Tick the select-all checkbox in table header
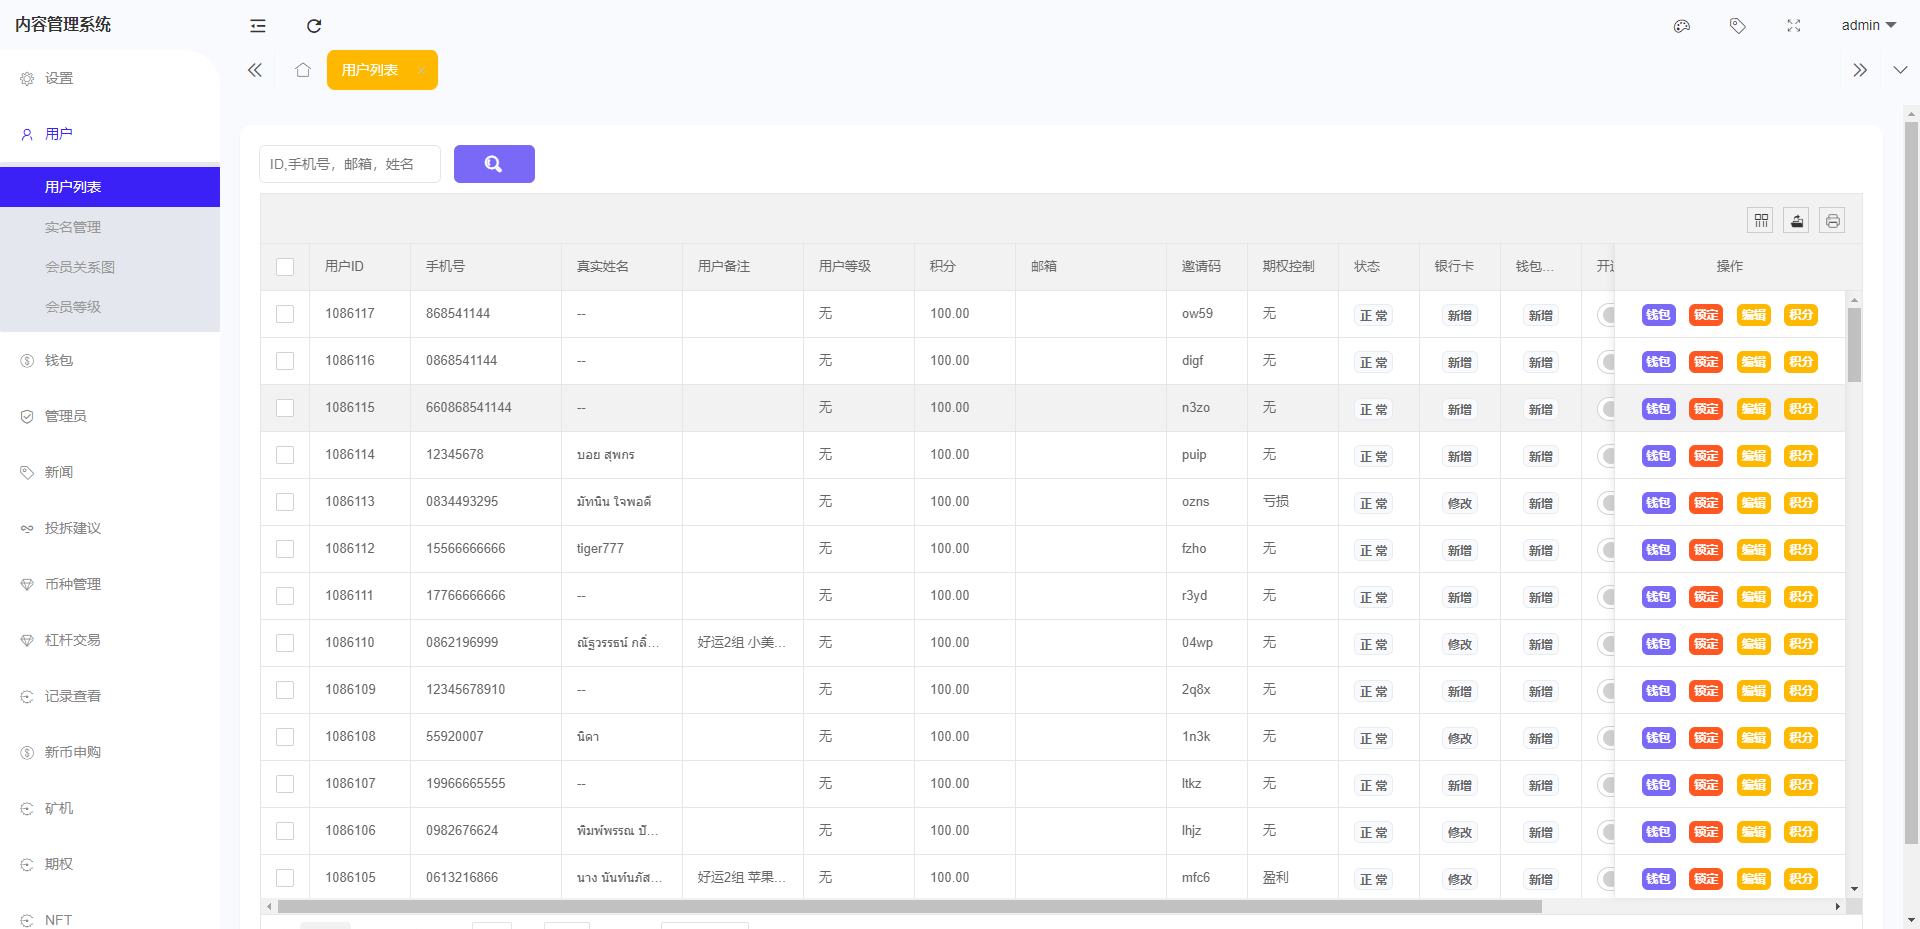Screen dimensions: 1920x929 [285, 267]
